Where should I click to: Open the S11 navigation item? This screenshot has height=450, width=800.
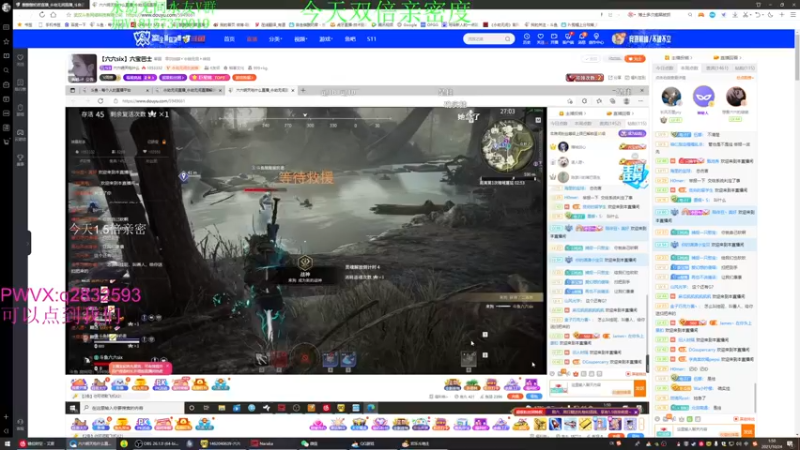tap(371, 39)
